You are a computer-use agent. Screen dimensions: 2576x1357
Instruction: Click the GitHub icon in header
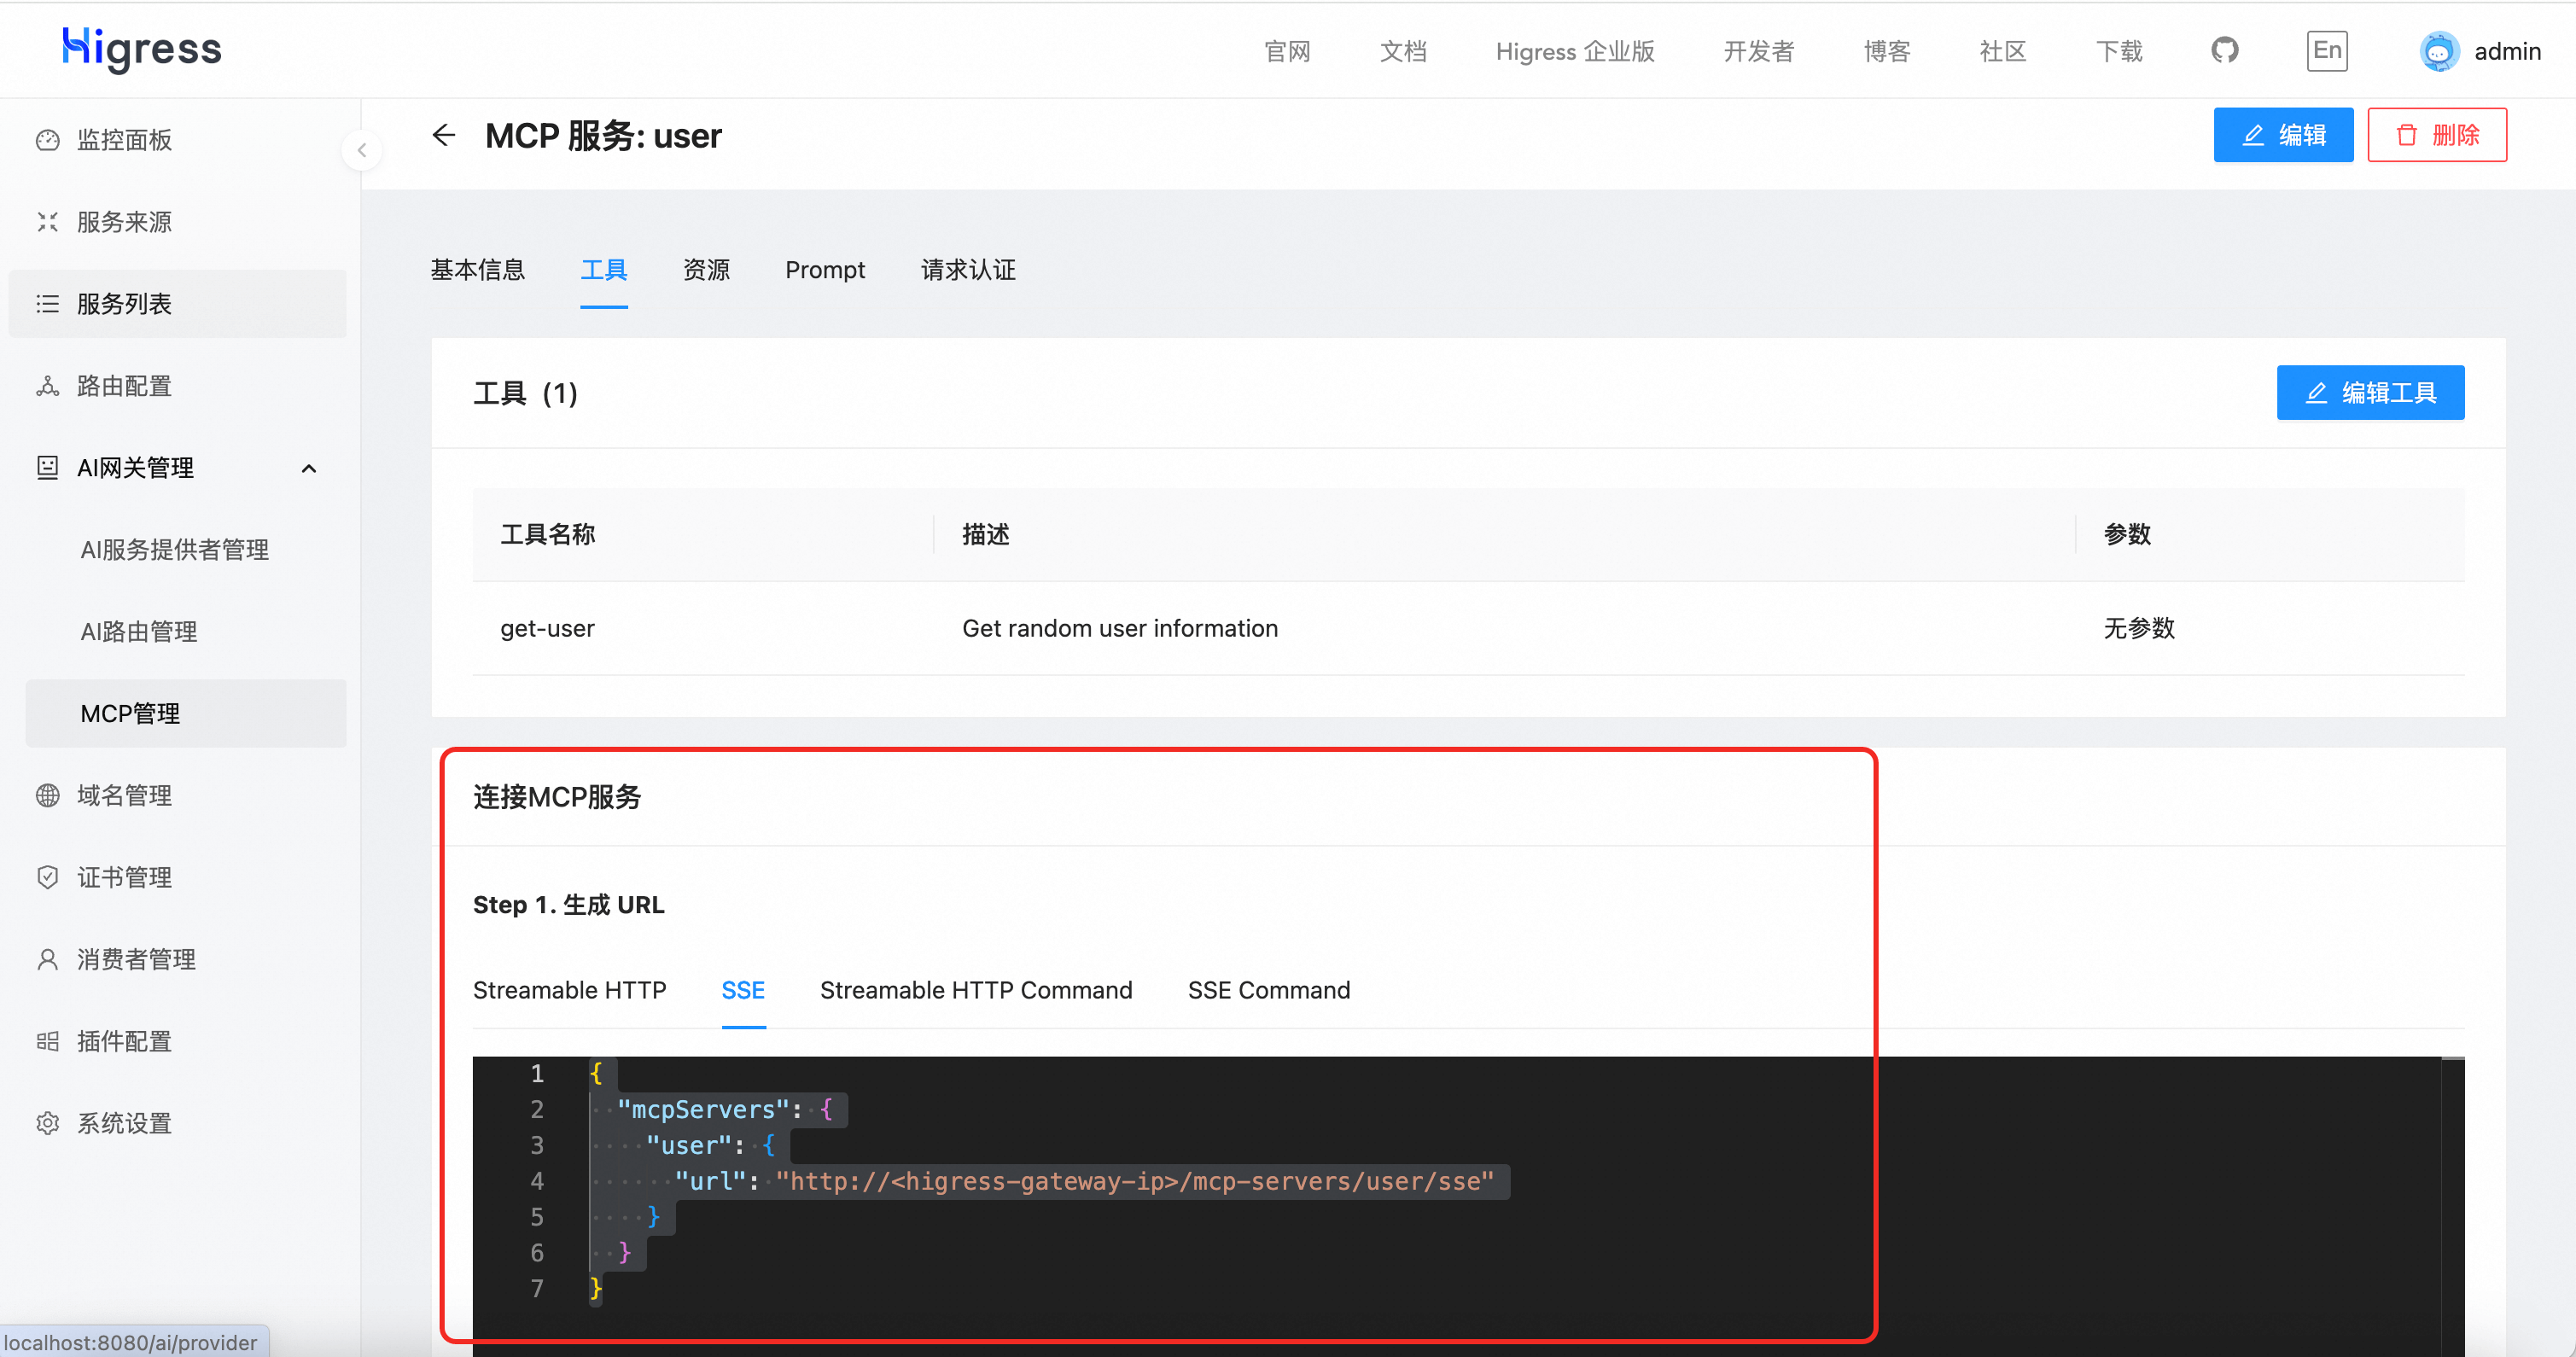[x=2224, y=50]
